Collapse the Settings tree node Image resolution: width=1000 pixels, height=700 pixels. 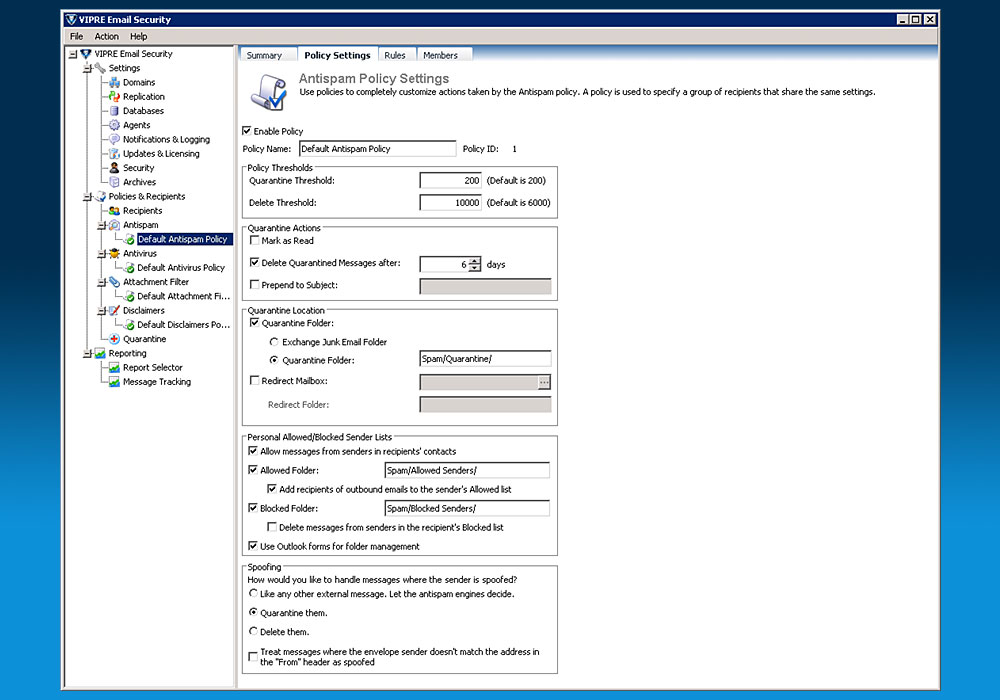[87, 68]
